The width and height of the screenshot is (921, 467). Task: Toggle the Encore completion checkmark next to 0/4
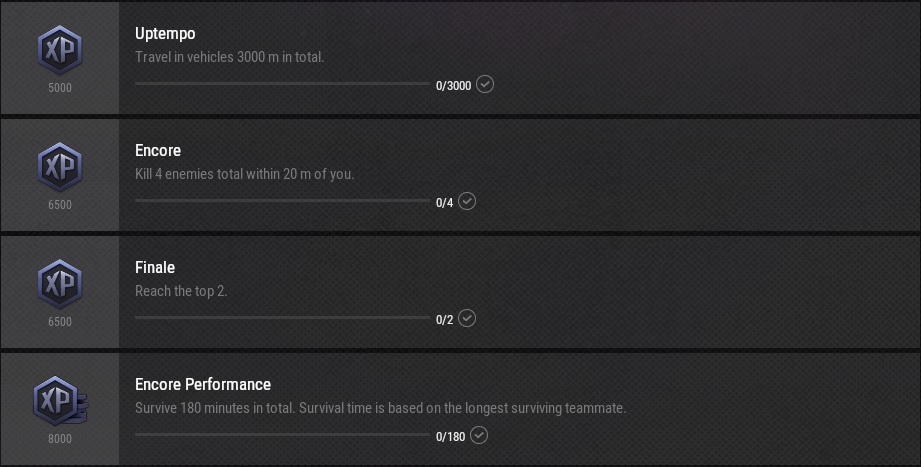coord(467,202)
